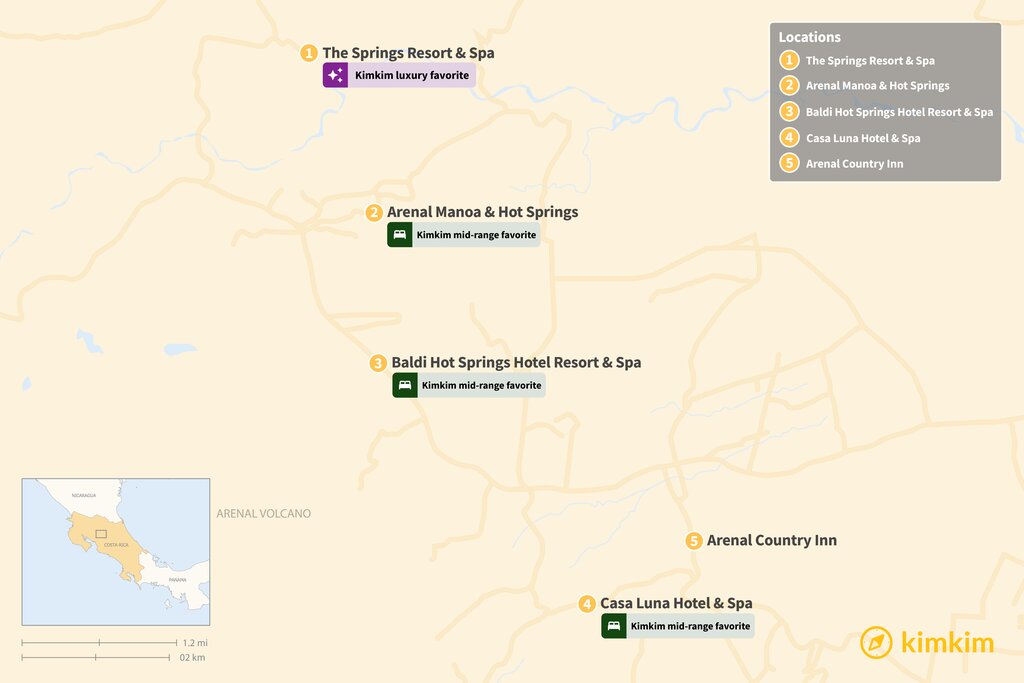Click the green bed icon under Baldi Hot Springs

pyautogui.click(x=405, y=385)
